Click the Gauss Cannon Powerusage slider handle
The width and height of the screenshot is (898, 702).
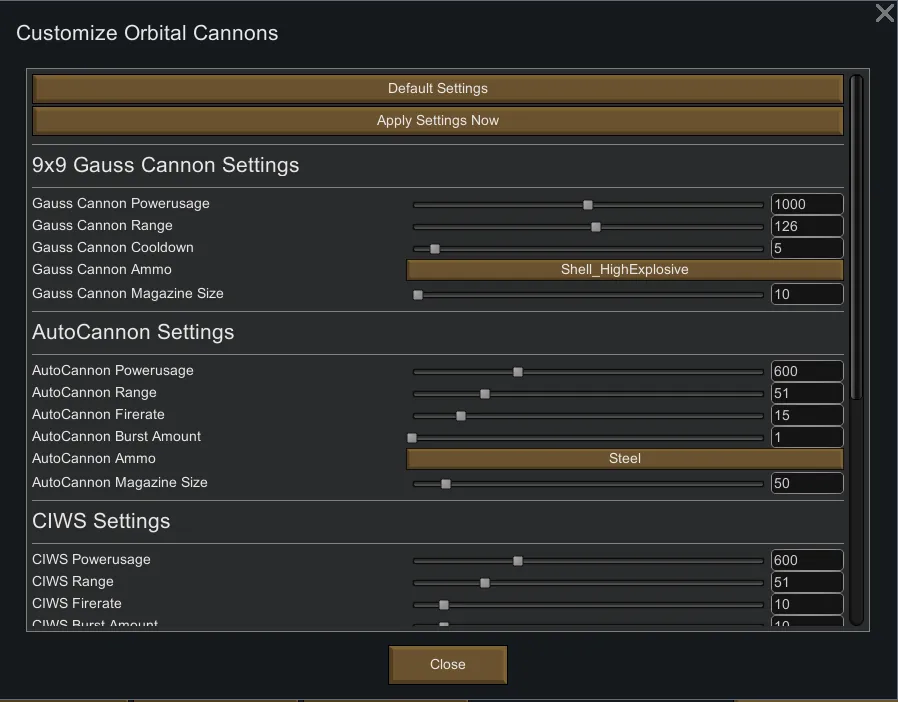coord(588,205)
